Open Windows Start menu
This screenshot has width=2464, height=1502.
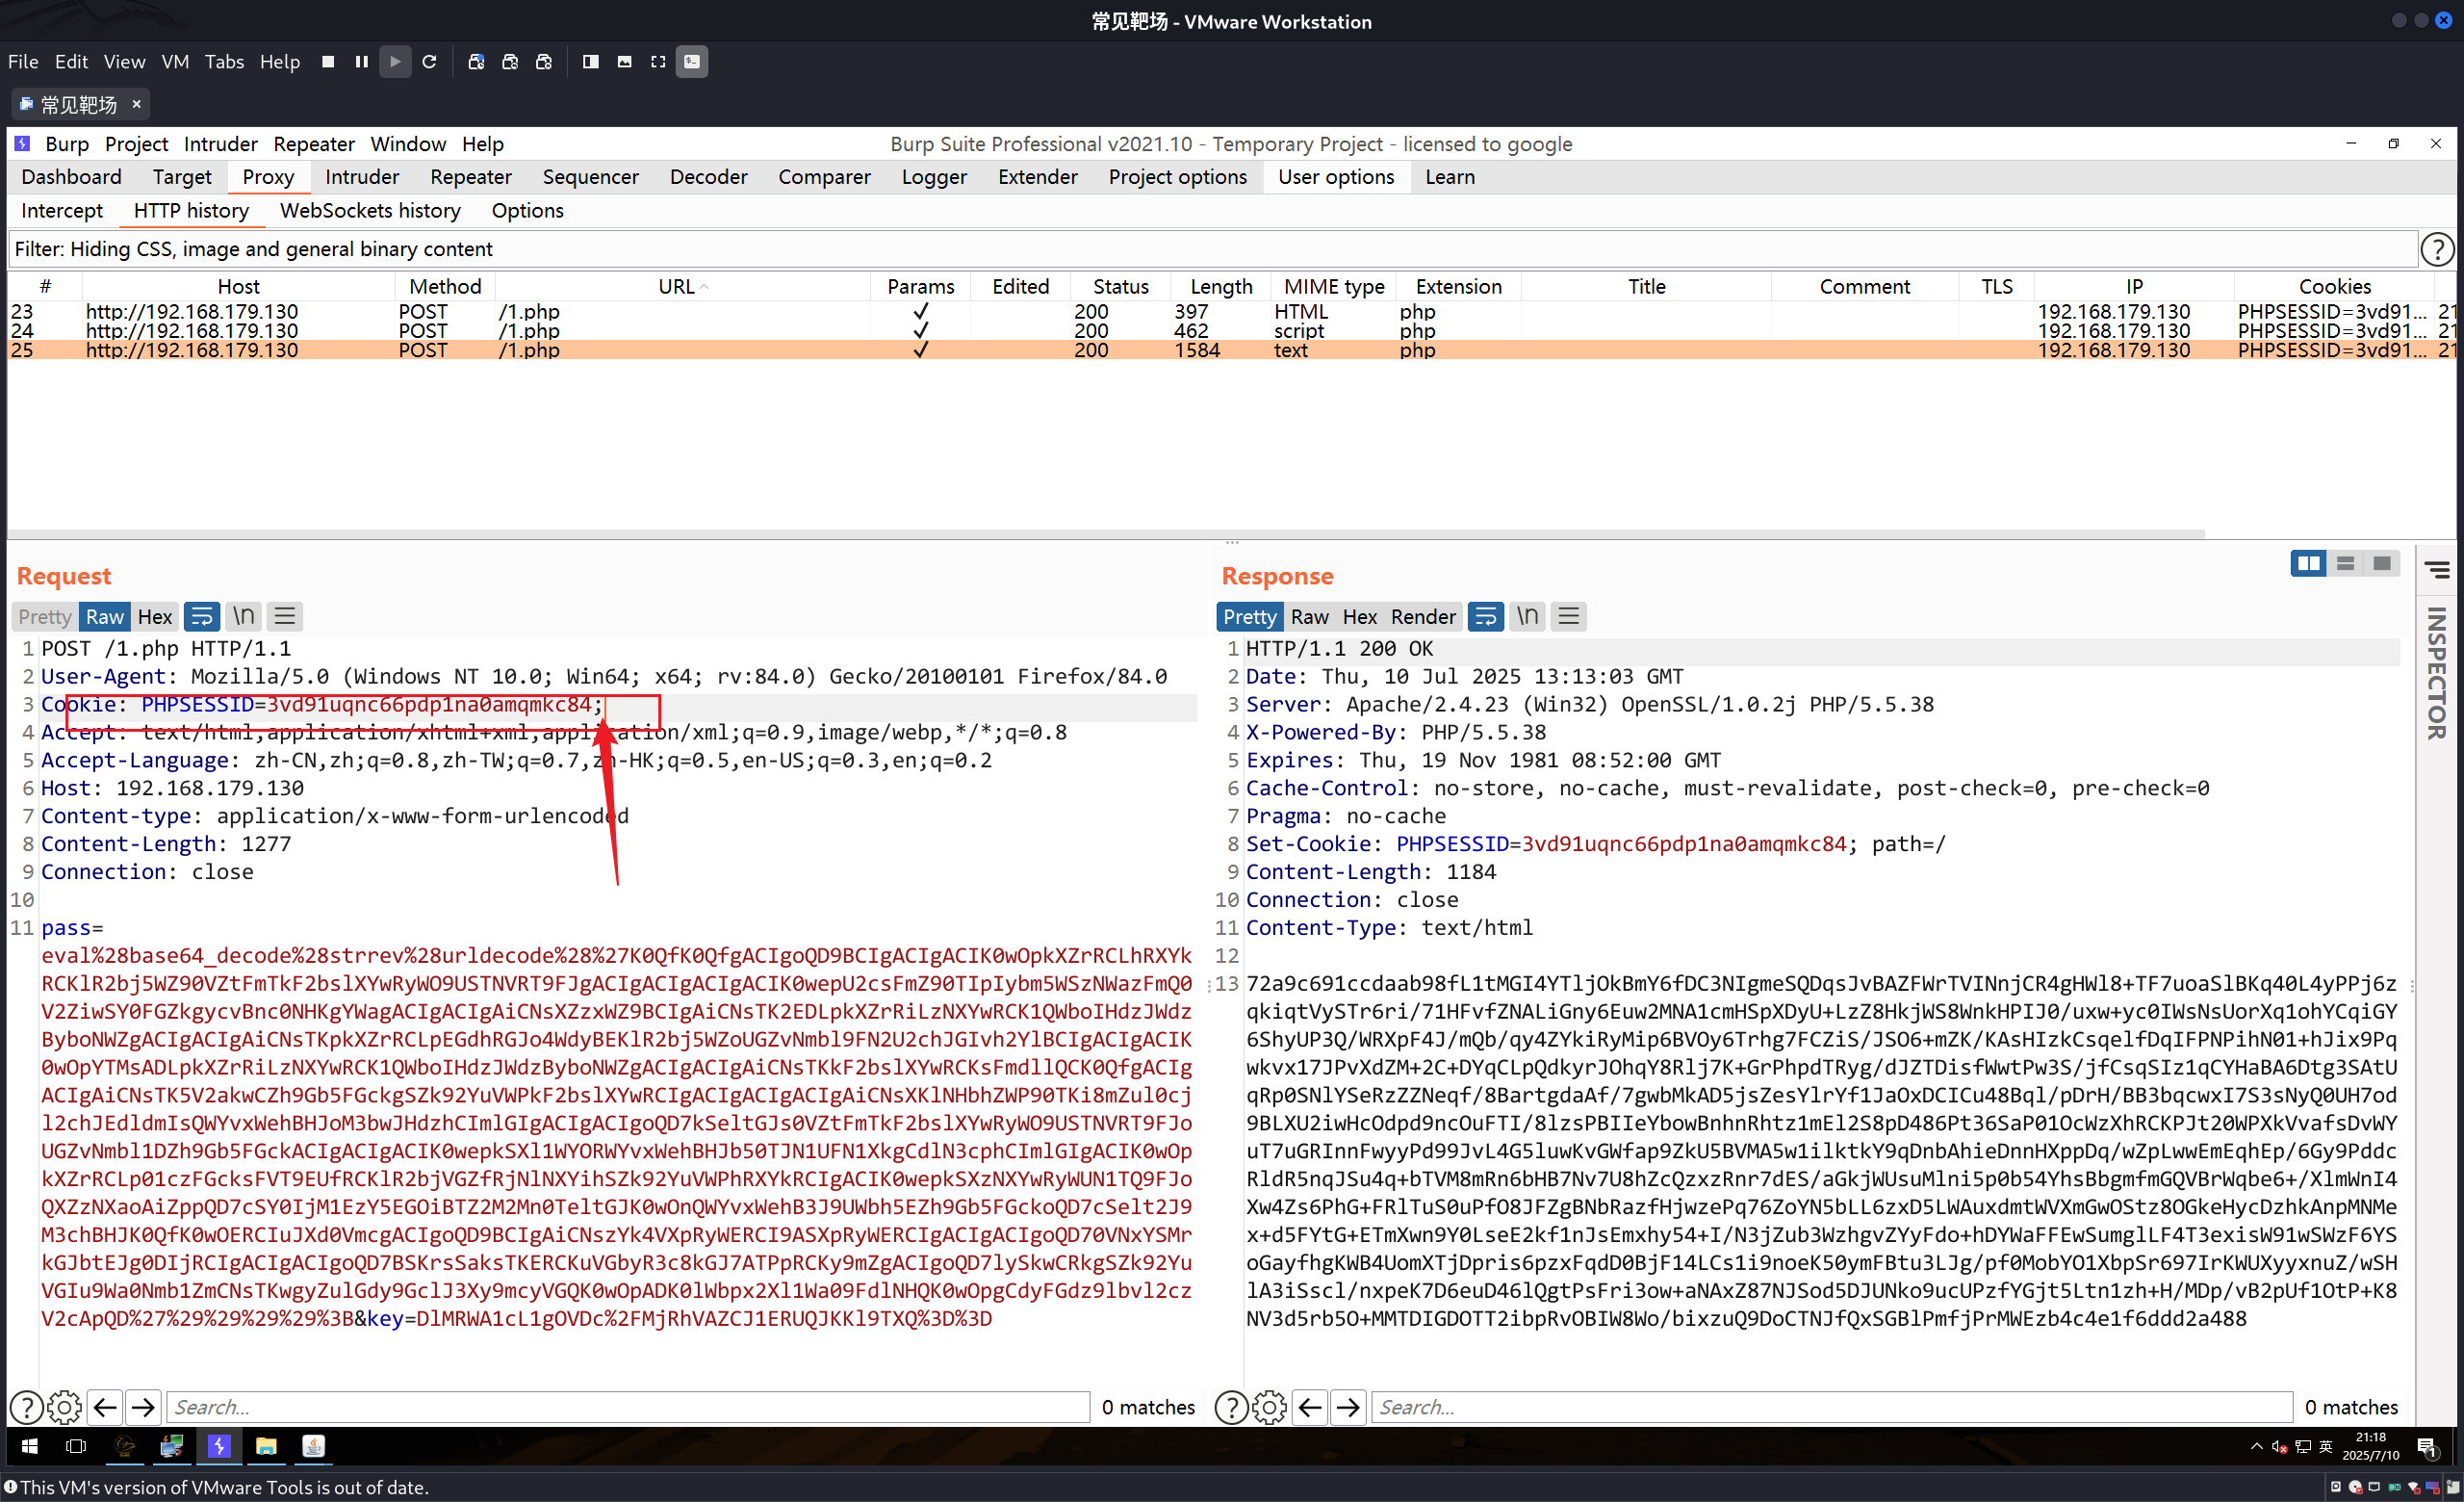point(29,1446)
